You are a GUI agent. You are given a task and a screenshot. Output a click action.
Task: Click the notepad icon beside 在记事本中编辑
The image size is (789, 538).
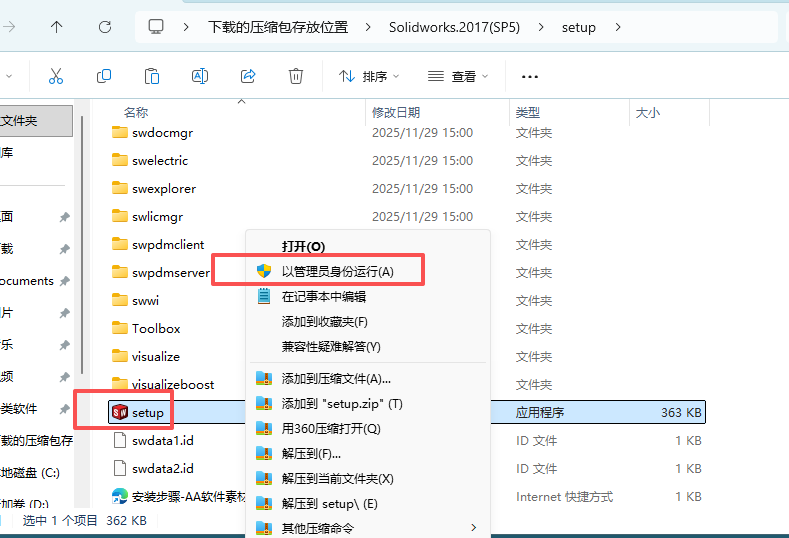(x=264, y=296)
